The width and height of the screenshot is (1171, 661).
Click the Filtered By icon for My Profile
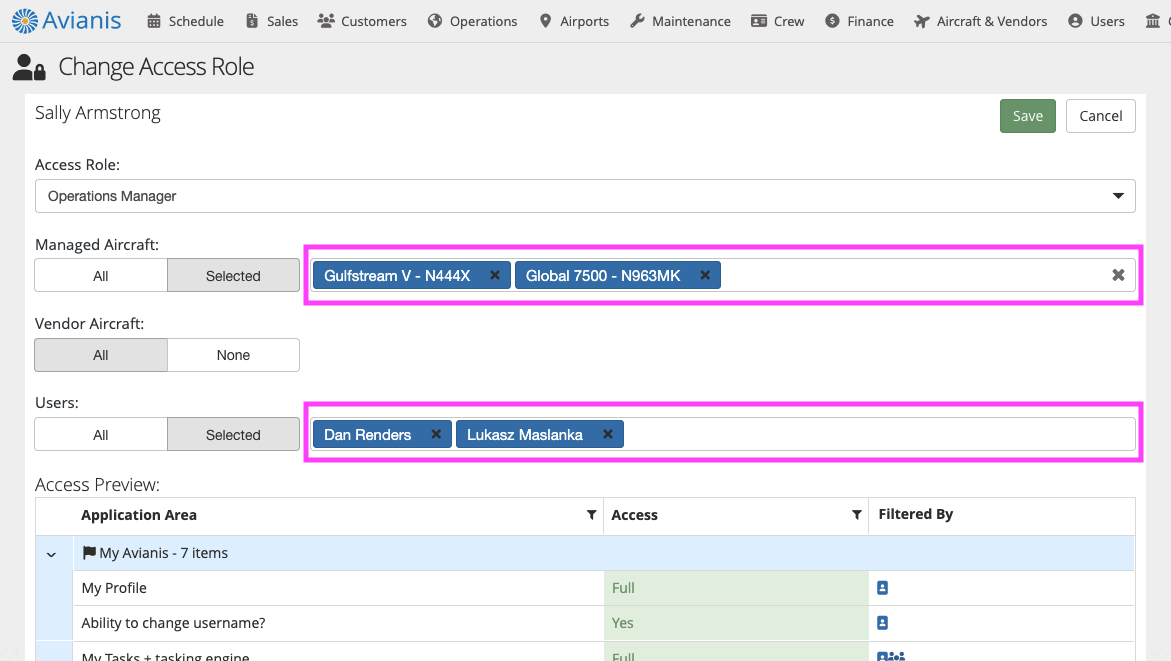[882, 588]
